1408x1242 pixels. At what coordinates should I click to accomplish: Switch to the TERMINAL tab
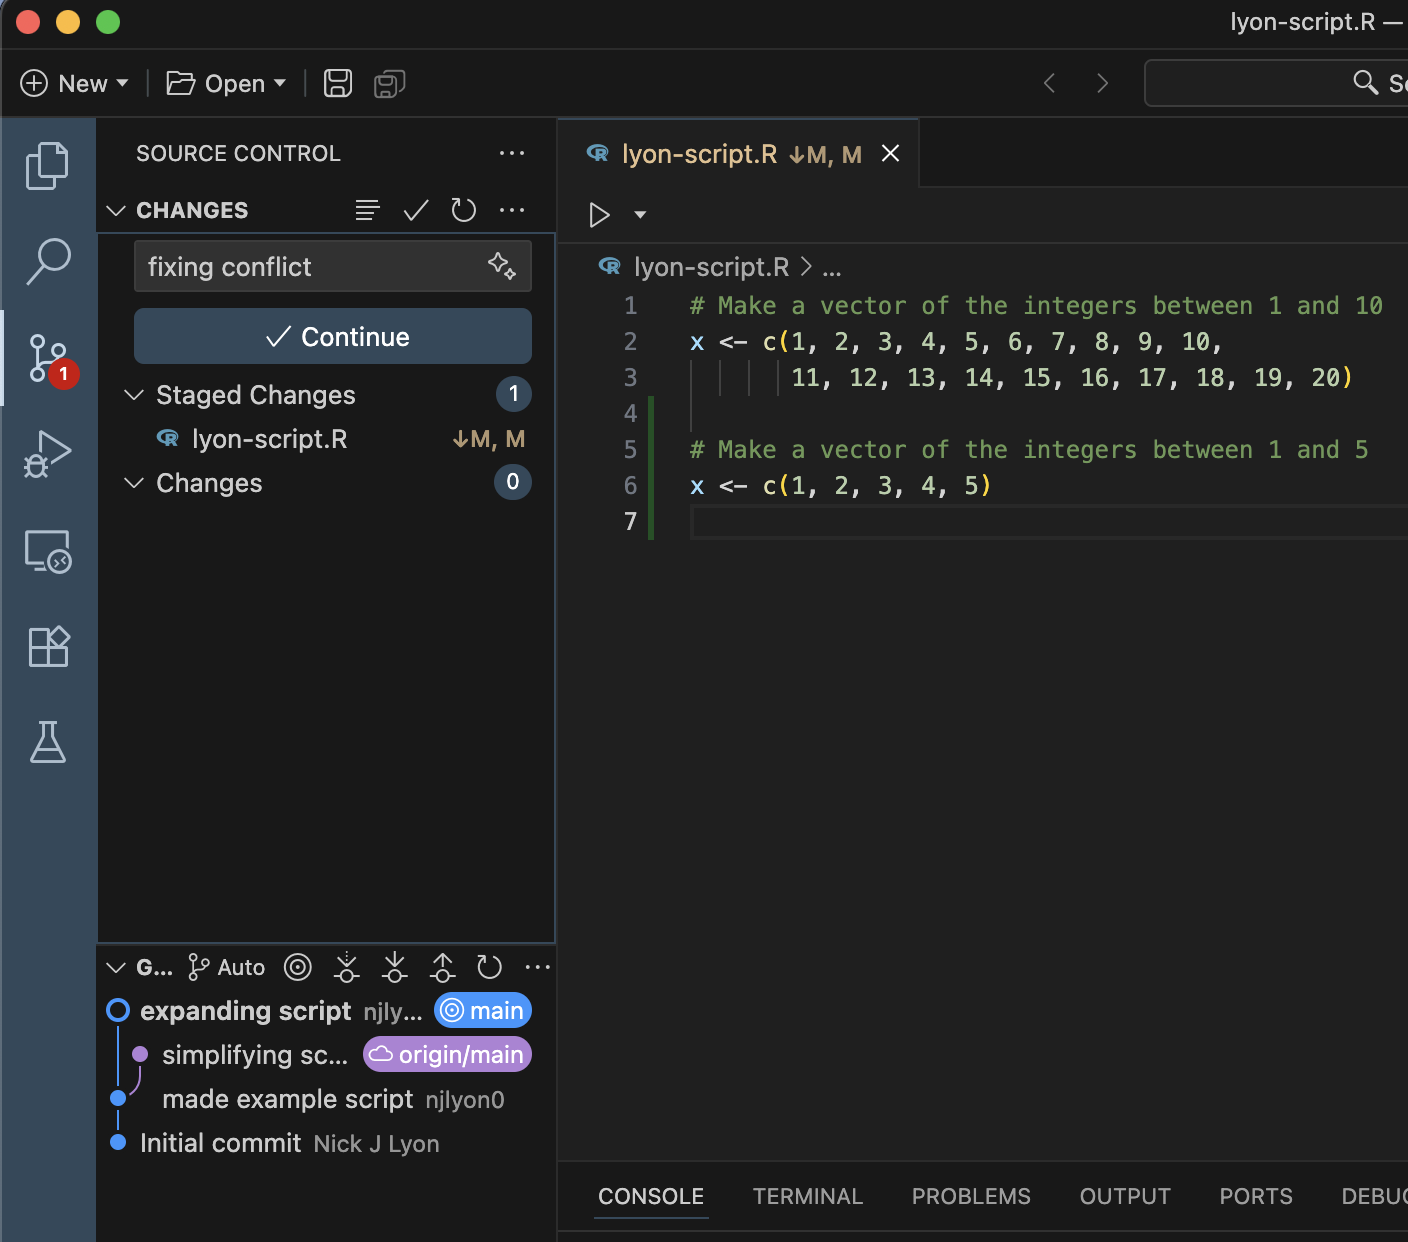tap(807, 1196)
